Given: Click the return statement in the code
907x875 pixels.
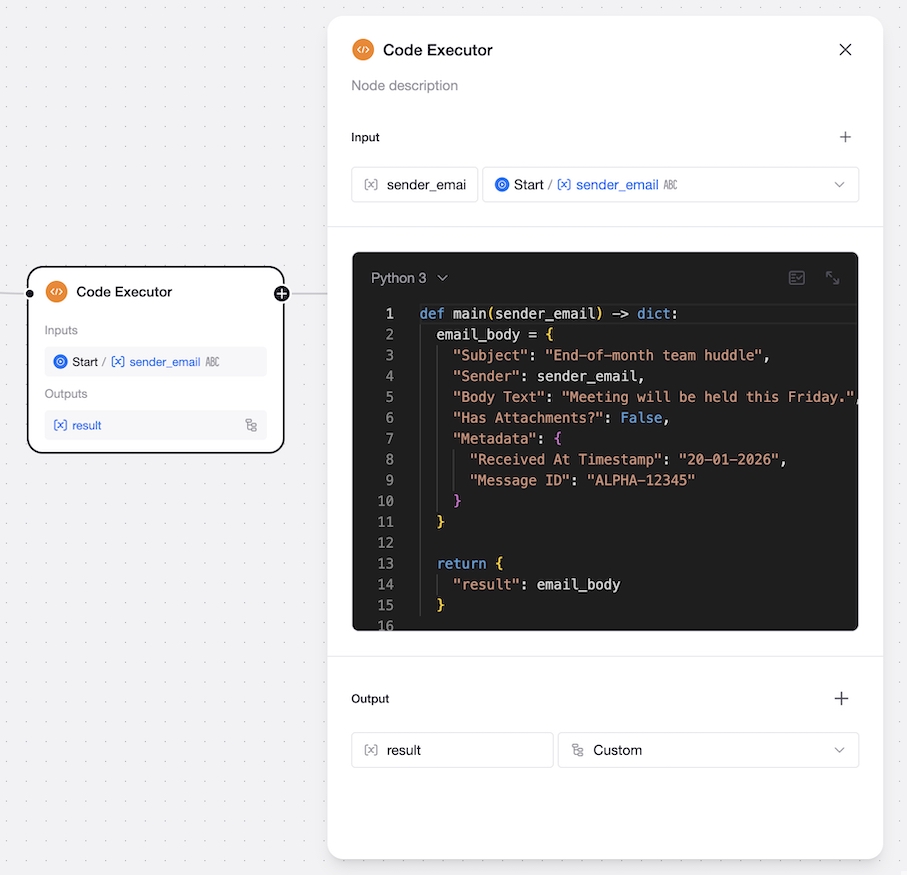Looking at the screenshot, I should (x=470, y=564).
